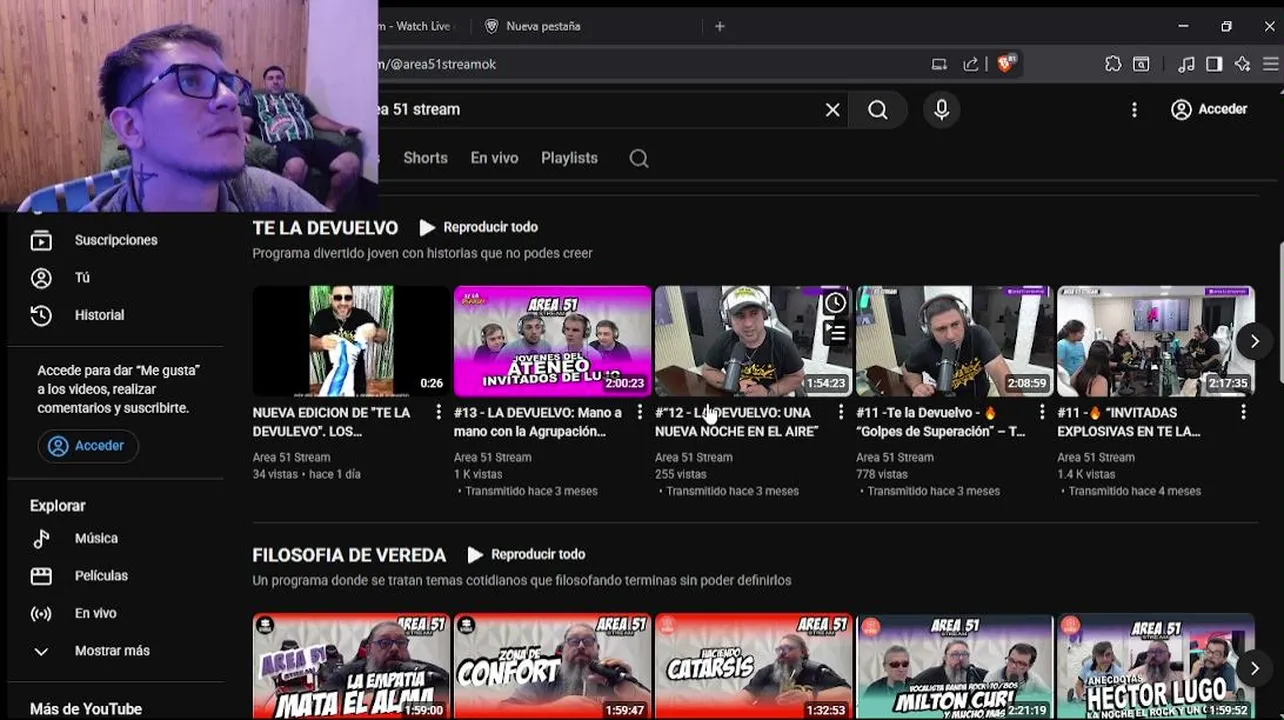
Task: Start voice search with microphone icon
Action: 941,110
